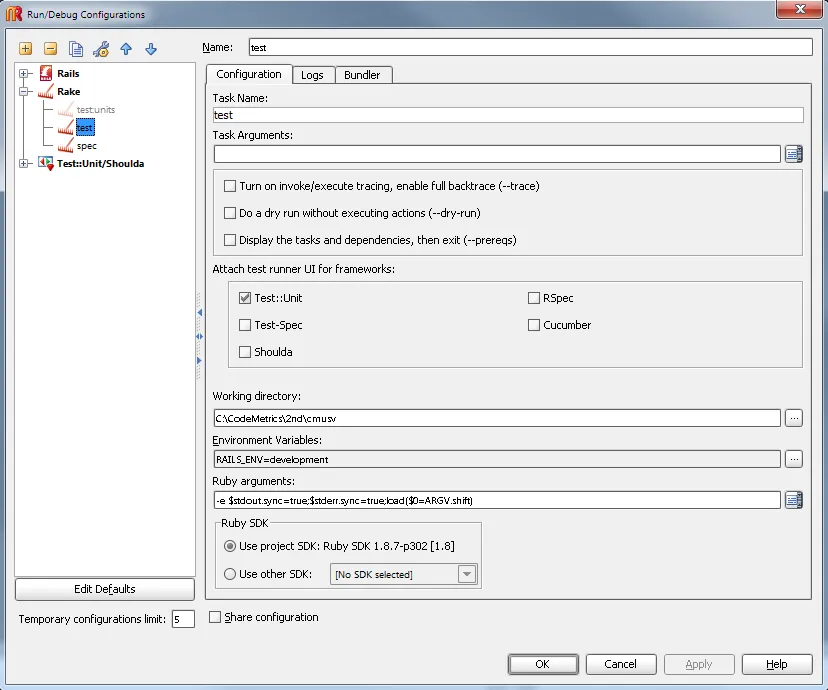Viewport: 828px width, 690px height.
Task: Click the Task Arguments input field
Action: coord(497,154)
